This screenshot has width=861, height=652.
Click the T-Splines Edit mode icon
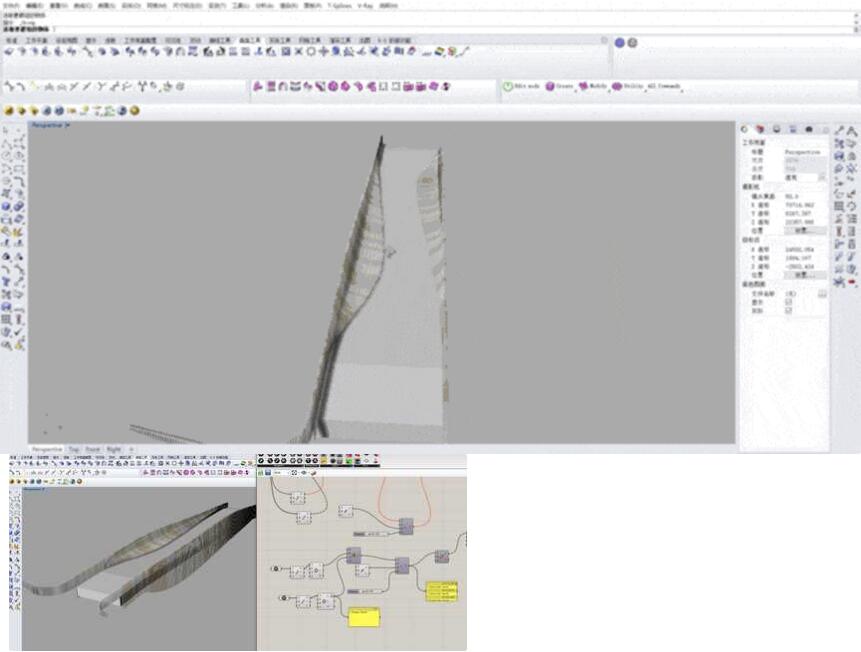[x=508, y=87]
